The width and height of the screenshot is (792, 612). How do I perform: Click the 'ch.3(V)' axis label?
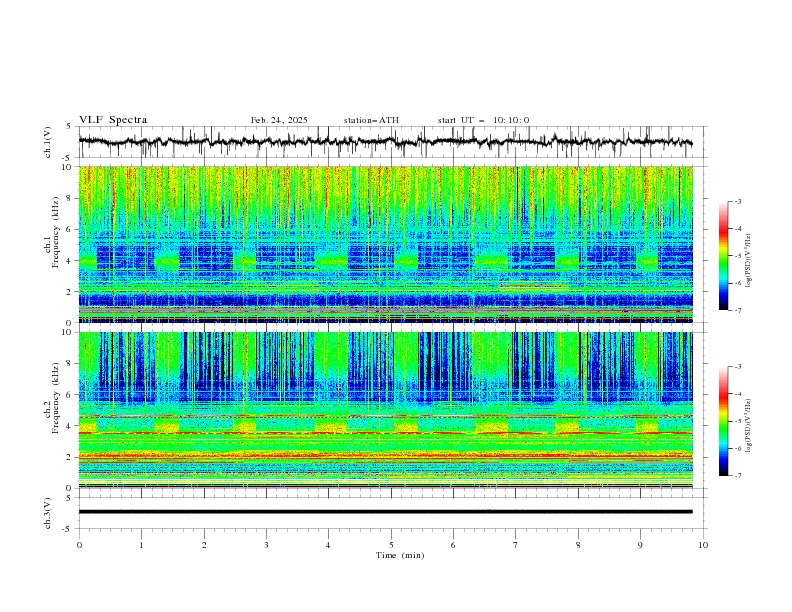click(48, 513)
